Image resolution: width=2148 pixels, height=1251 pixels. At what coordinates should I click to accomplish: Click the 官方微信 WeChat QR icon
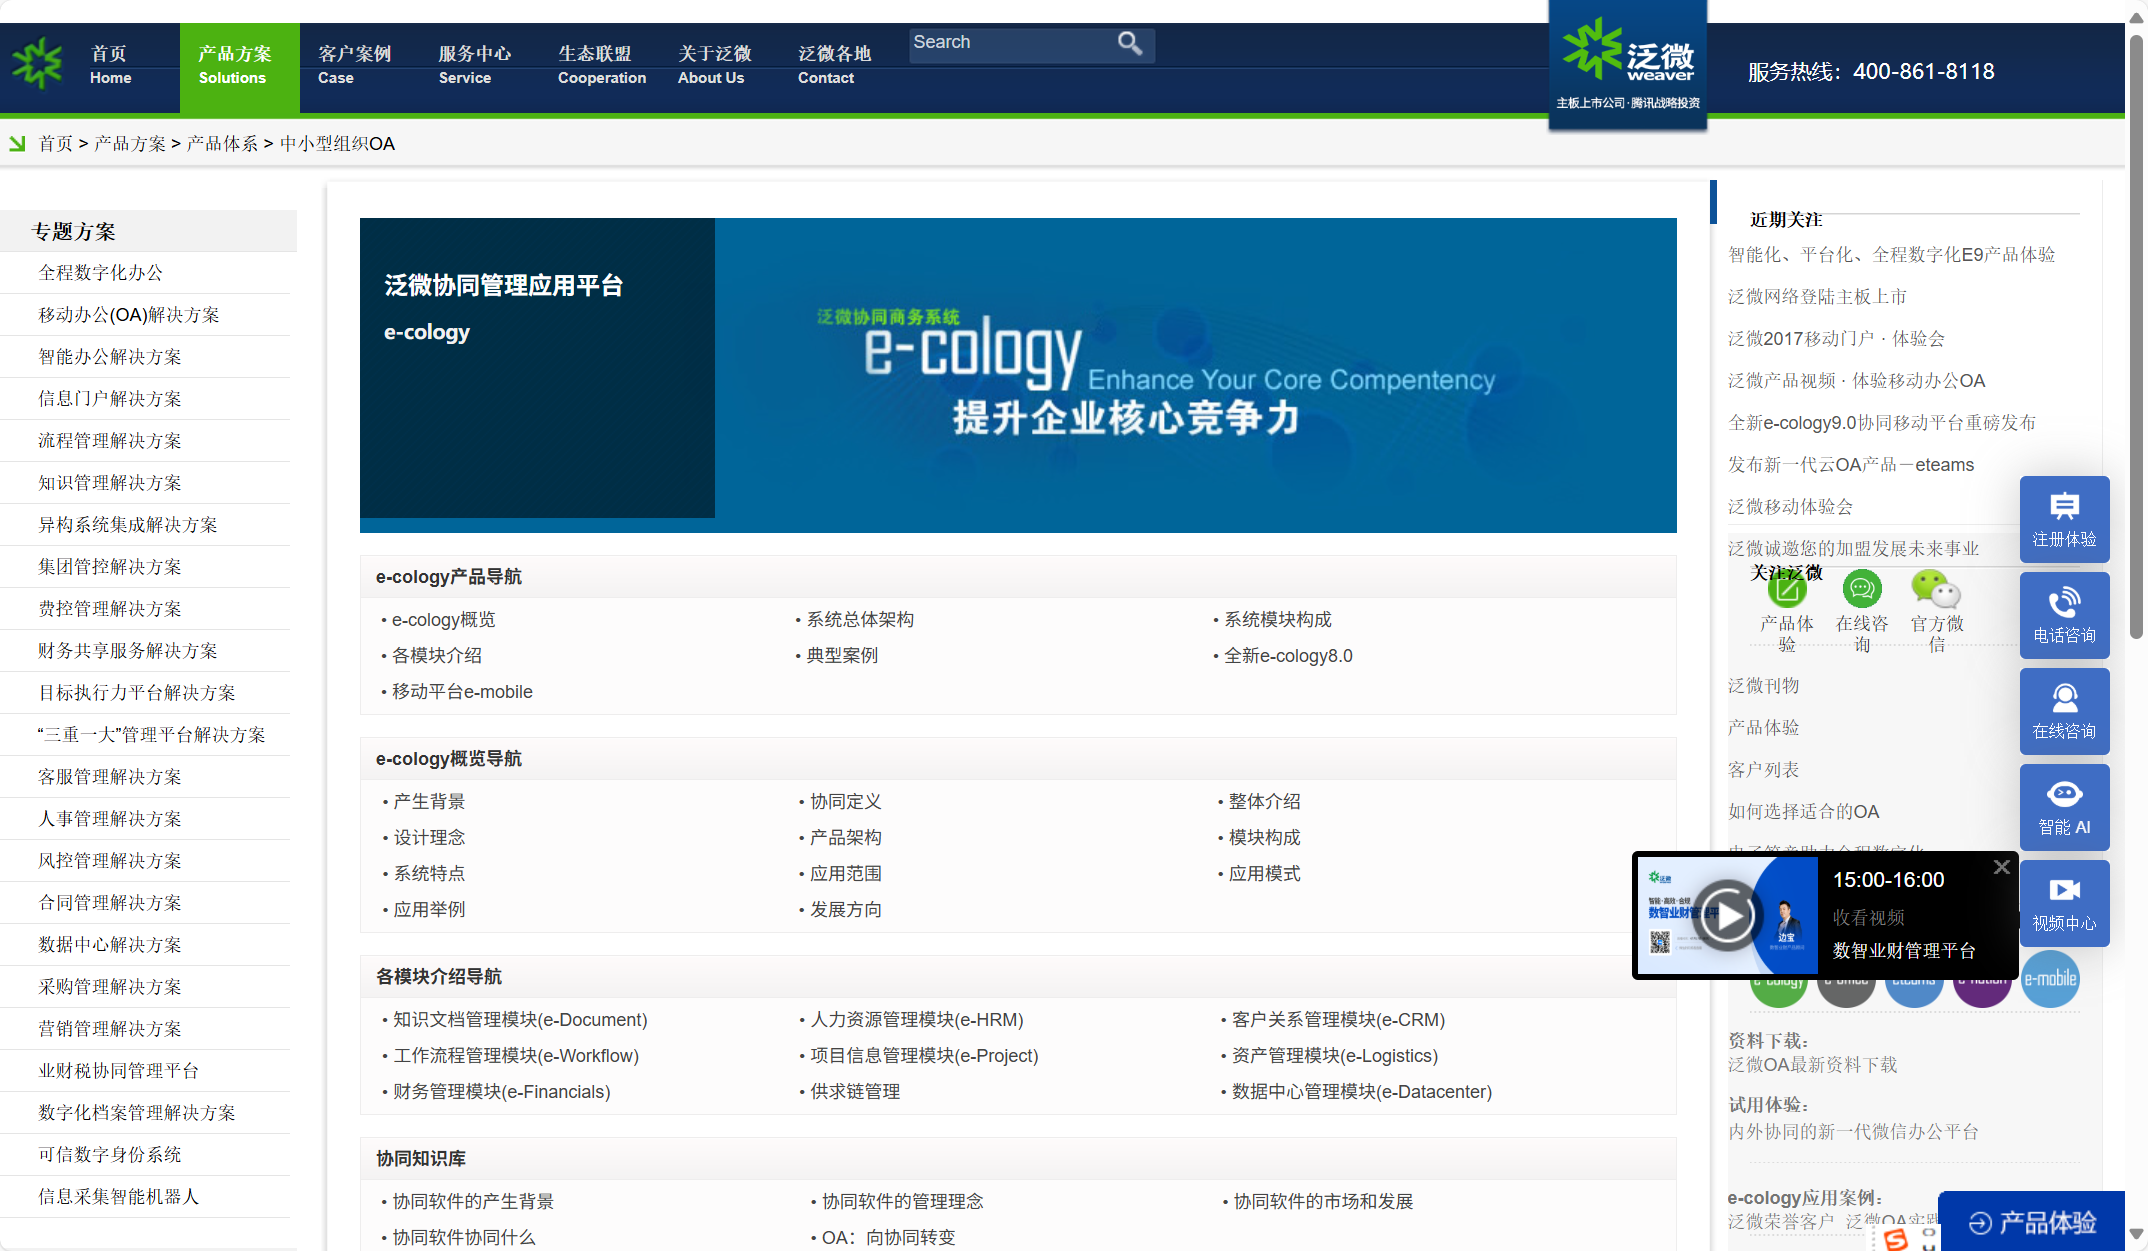[x=1936, y=590]
